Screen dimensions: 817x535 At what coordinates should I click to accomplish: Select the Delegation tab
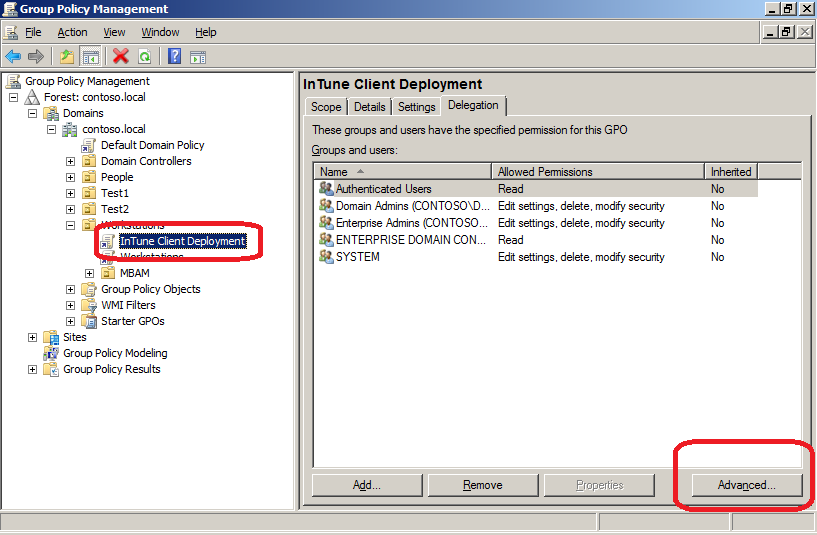(x=473, y=105)
